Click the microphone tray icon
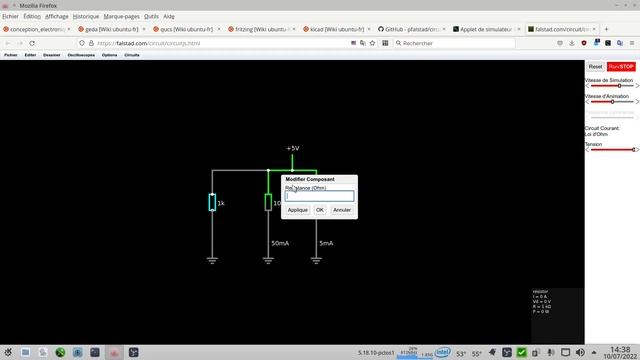This screenshot has width=640, height=360. point(551,352)
